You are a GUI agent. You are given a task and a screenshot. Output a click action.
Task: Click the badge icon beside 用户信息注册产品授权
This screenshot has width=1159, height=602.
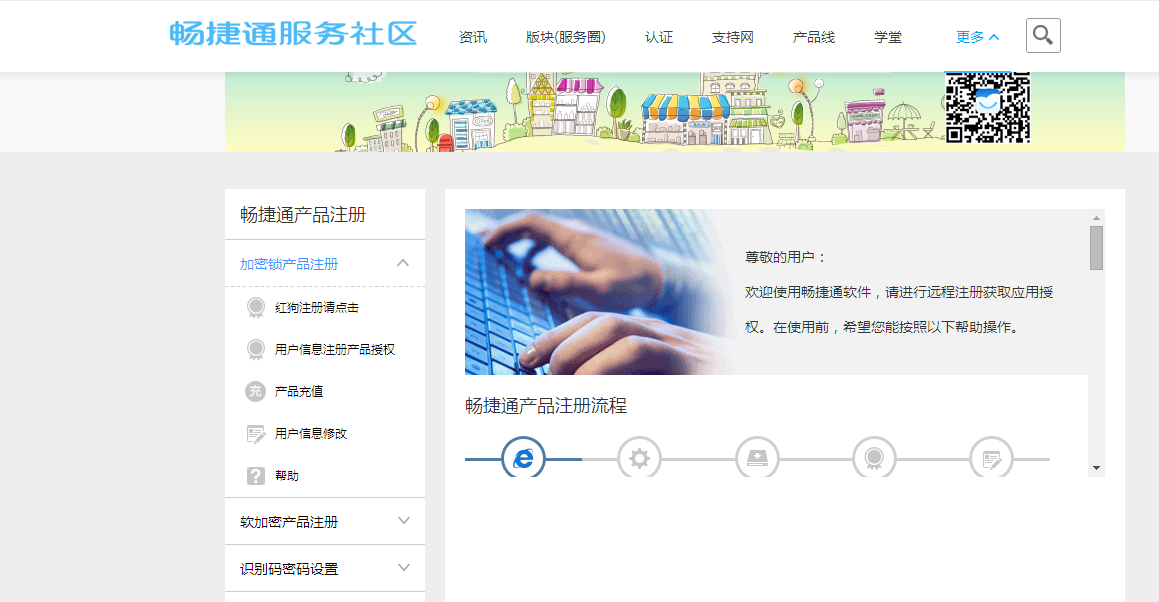point(256,349)
